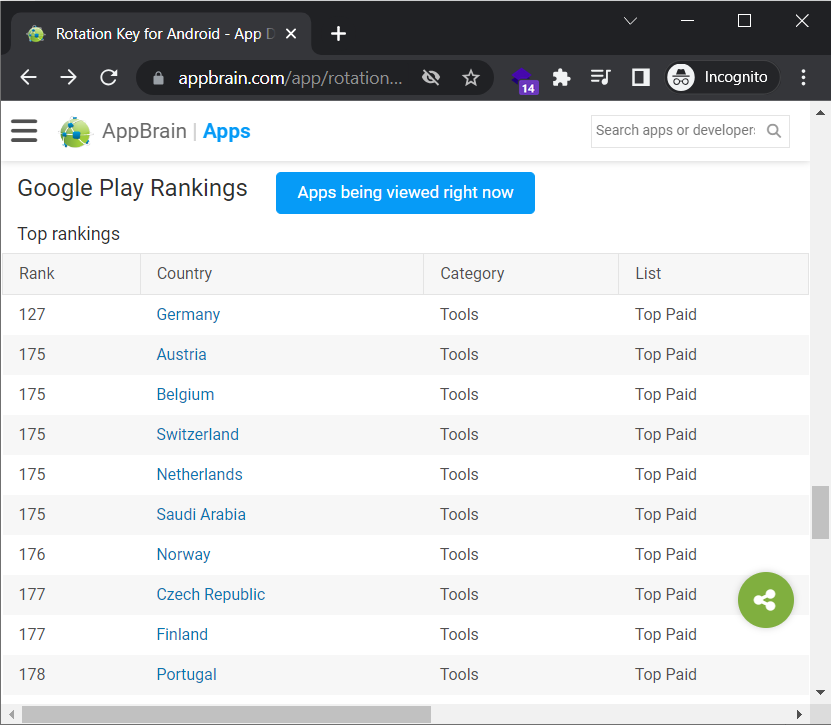Viewport: 831px width, 725px height.
Task: Open the Finland country link
Action: click(182, 634)
